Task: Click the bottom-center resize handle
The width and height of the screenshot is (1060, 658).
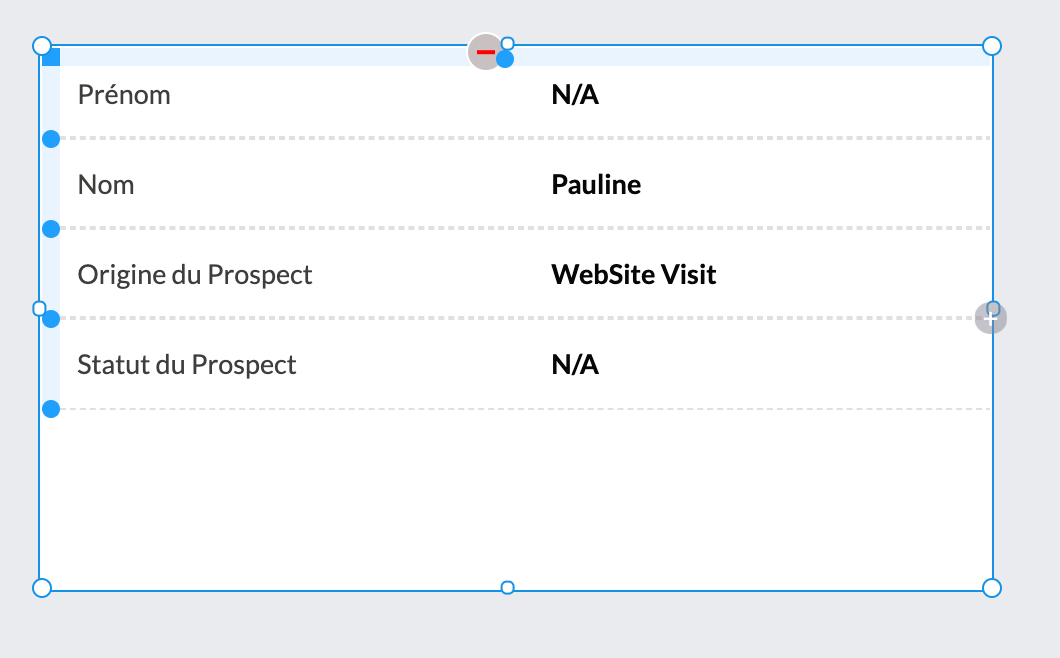Action: click(x=507, y=587)
